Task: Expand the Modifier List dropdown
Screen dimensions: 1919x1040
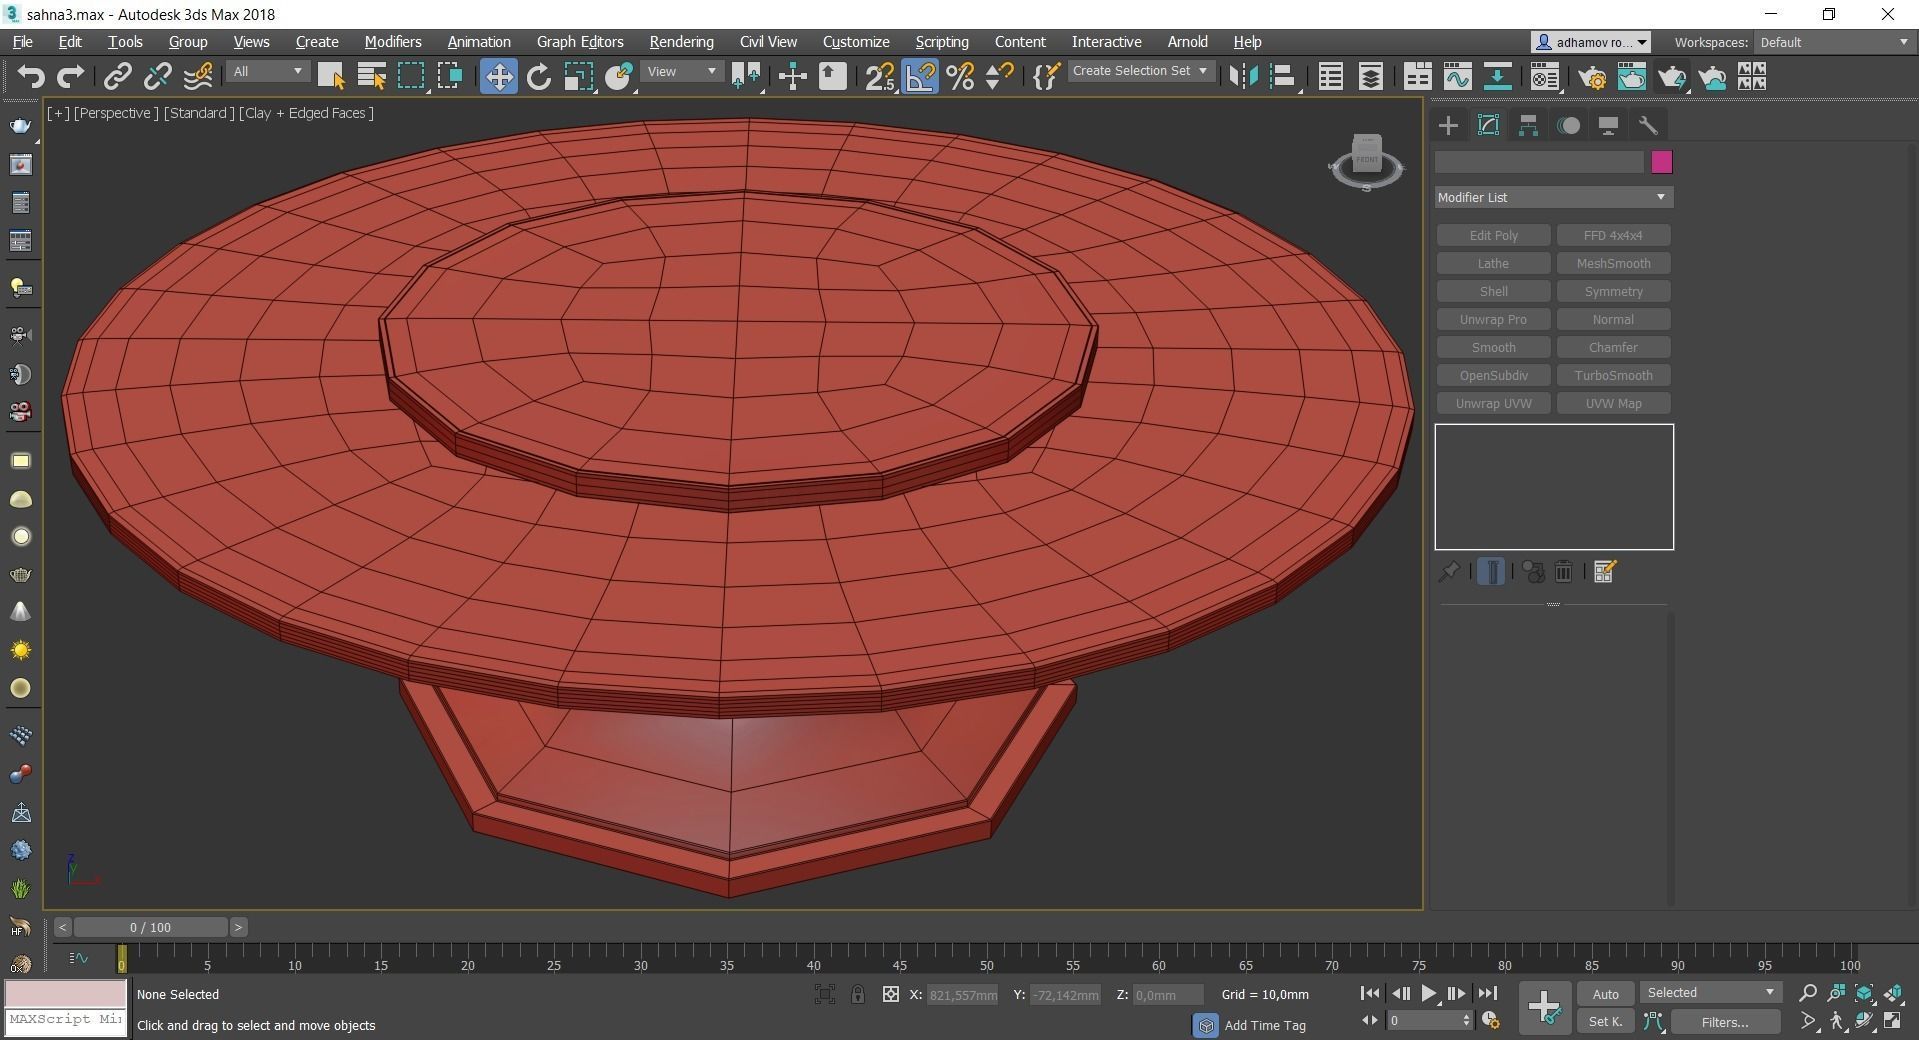Action: (x=1553, y=197)
